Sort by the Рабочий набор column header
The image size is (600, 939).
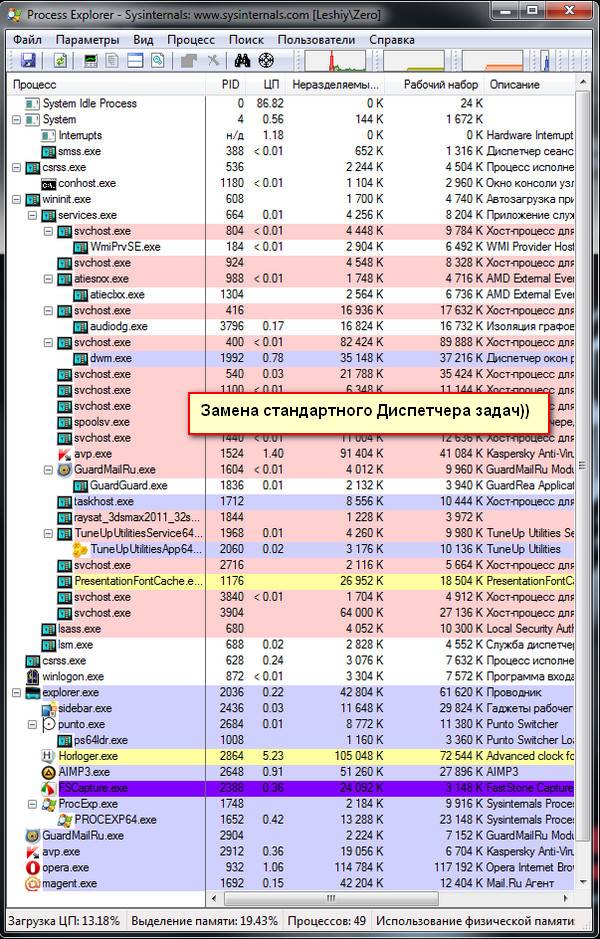(x=440, y=85)
